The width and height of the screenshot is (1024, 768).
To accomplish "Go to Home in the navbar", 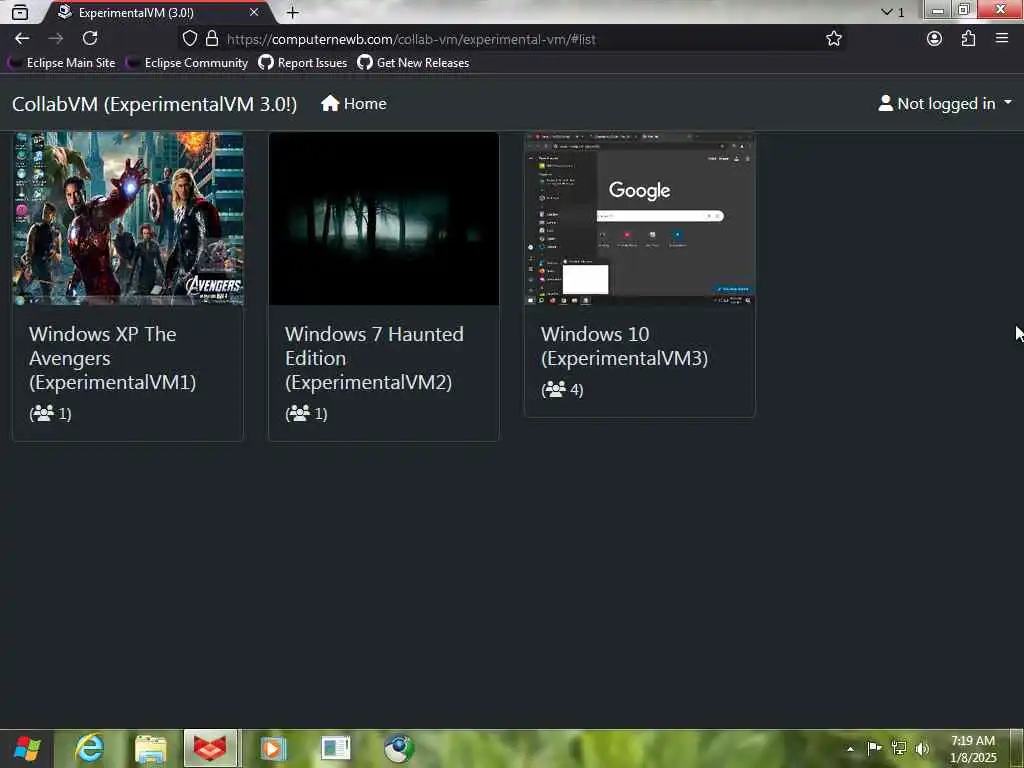I will tap(353, 104).
